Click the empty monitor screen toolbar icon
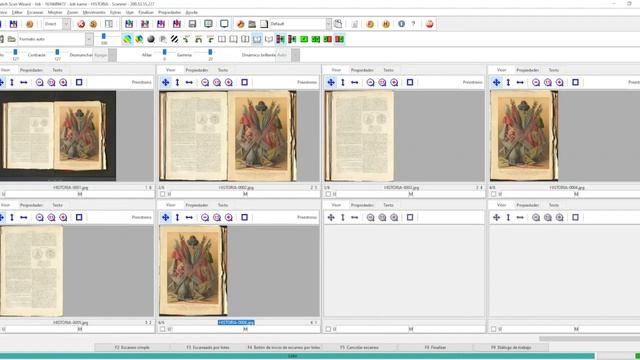Image resolution: width=640 pixels, height=360 pixels. 224,24
